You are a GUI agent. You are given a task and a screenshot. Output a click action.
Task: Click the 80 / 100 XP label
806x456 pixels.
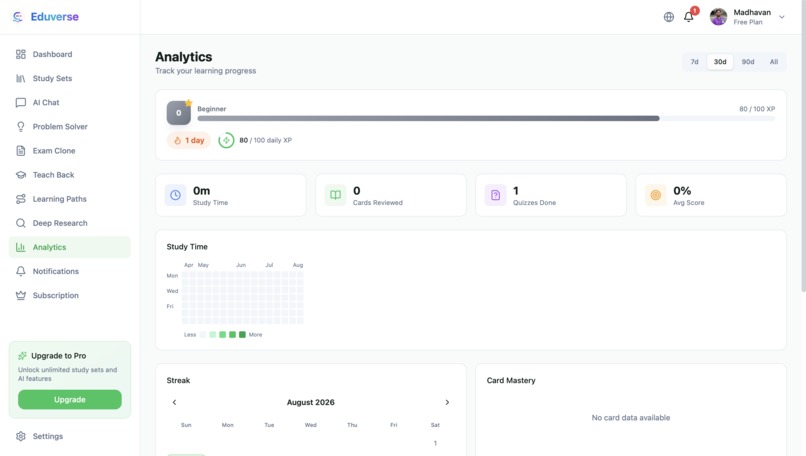click(x=757, y=109)
